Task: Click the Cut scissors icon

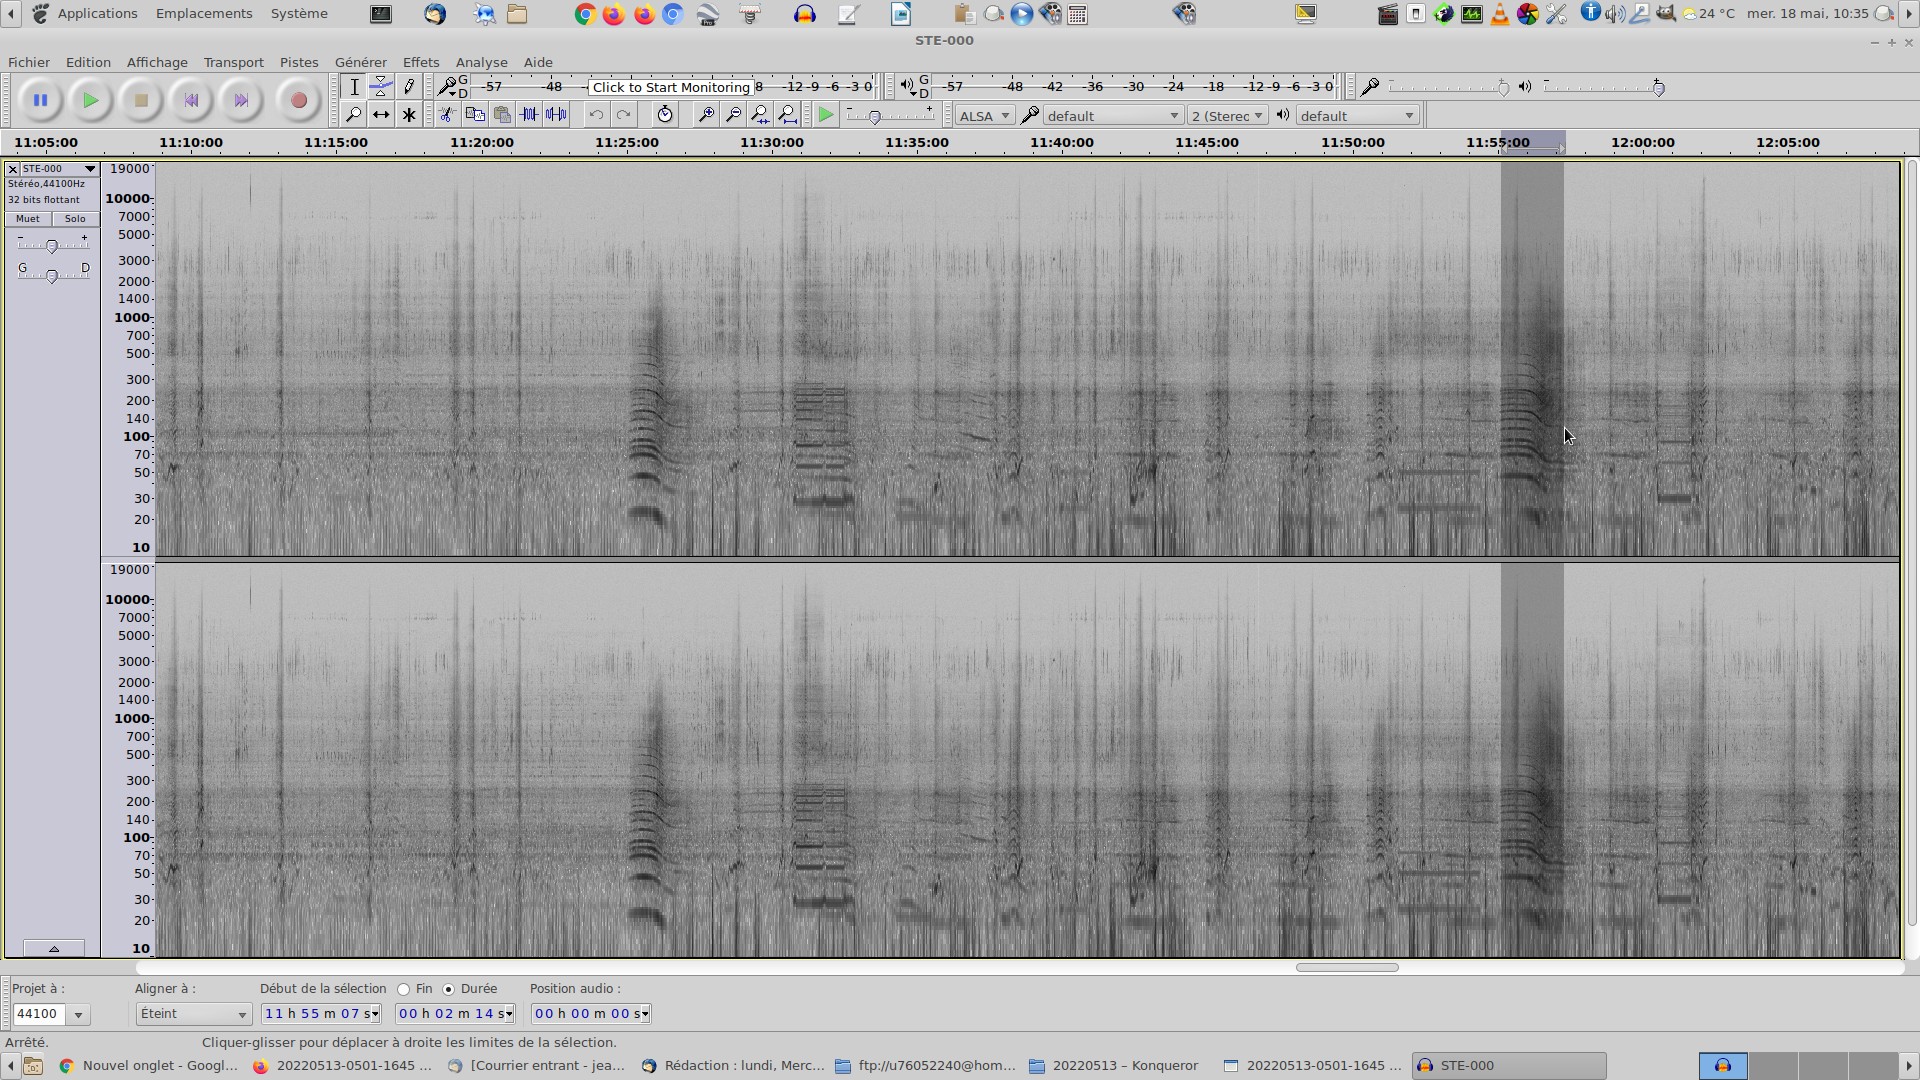Action: pos(447,115)
